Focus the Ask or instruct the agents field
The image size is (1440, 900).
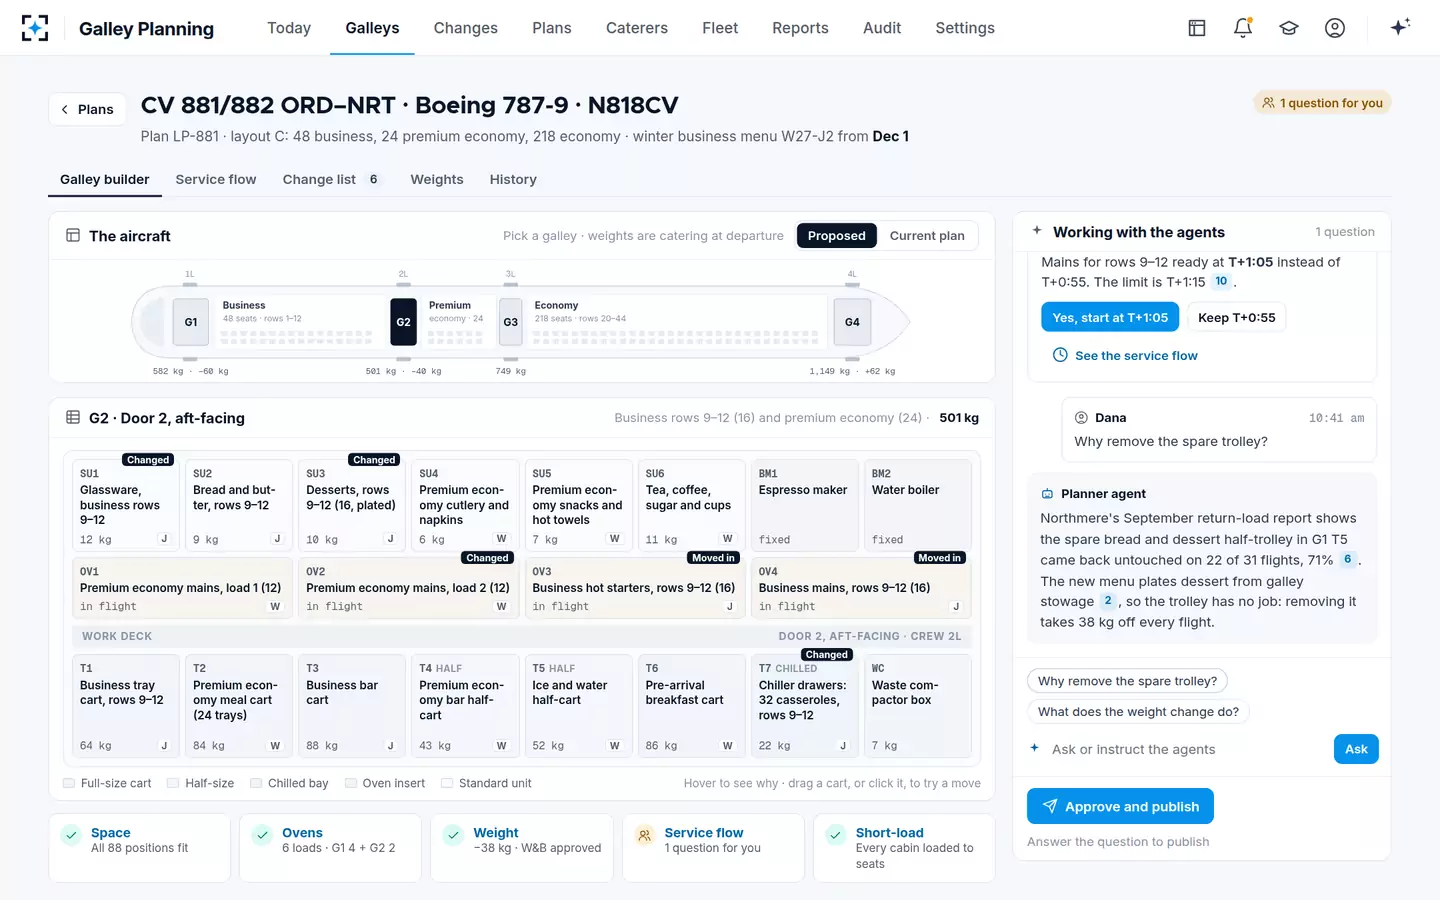click(1185, 749)
